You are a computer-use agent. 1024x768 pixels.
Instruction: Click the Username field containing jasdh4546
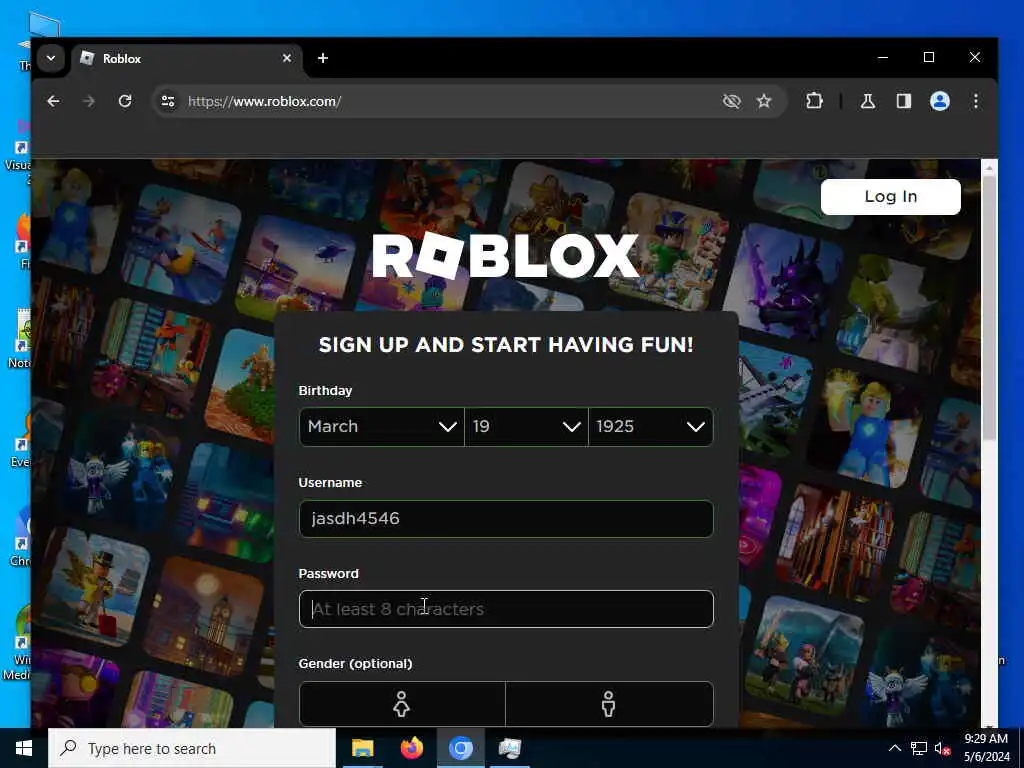pyautogui.click(x=506, y=519)
